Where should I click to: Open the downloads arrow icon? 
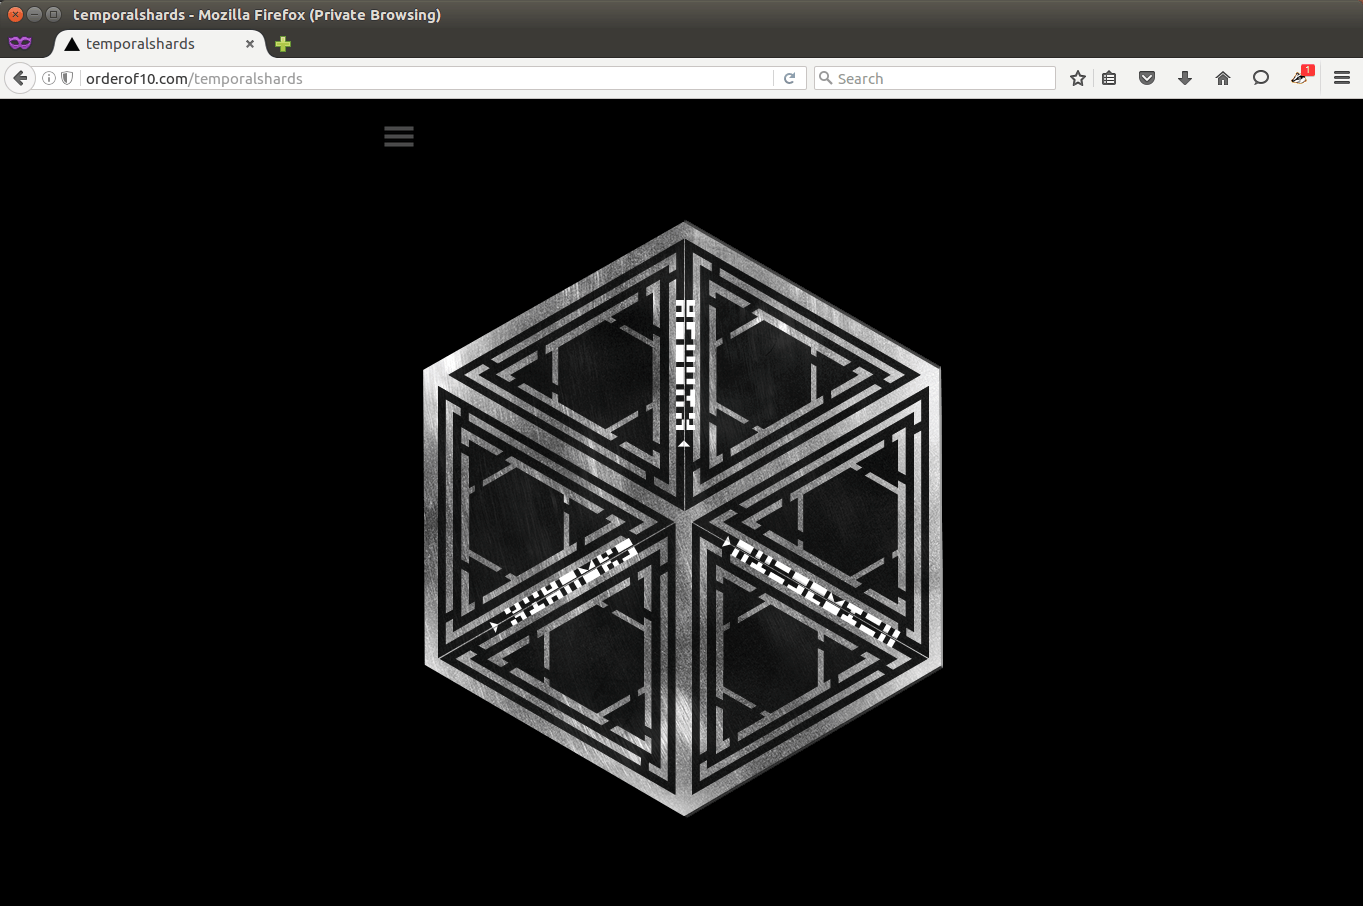[1185, 78]
